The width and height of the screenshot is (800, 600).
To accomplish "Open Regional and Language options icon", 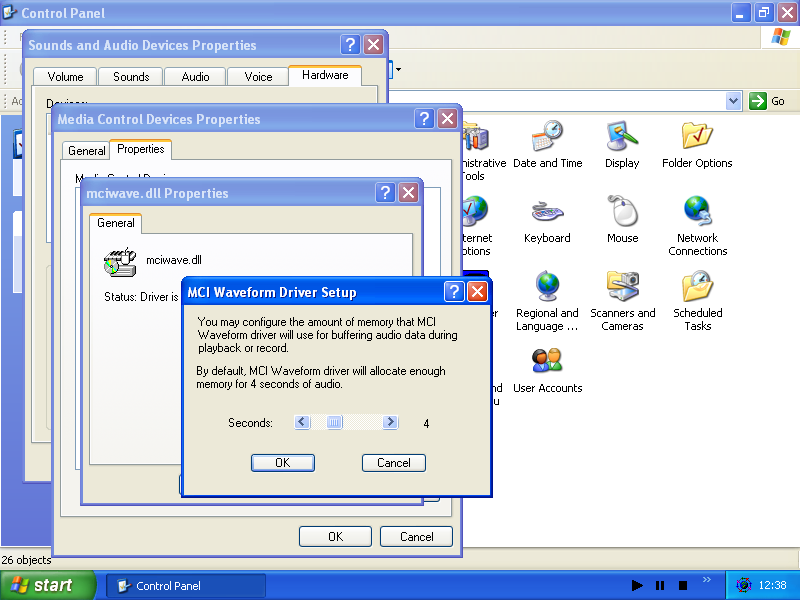I will tap(547, 287).
